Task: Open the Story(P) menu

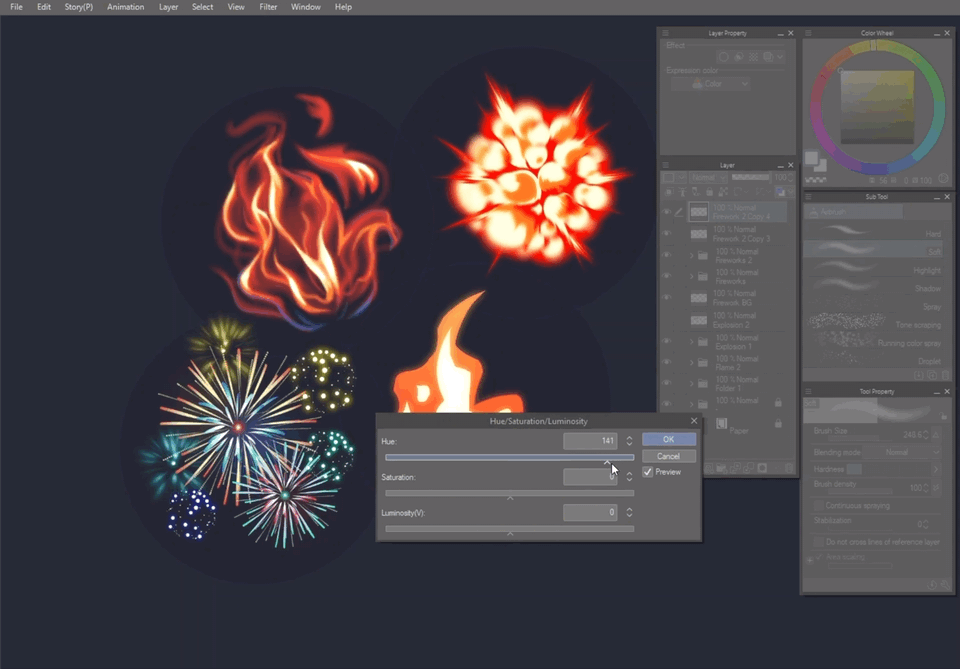Action: pos(79,7)
